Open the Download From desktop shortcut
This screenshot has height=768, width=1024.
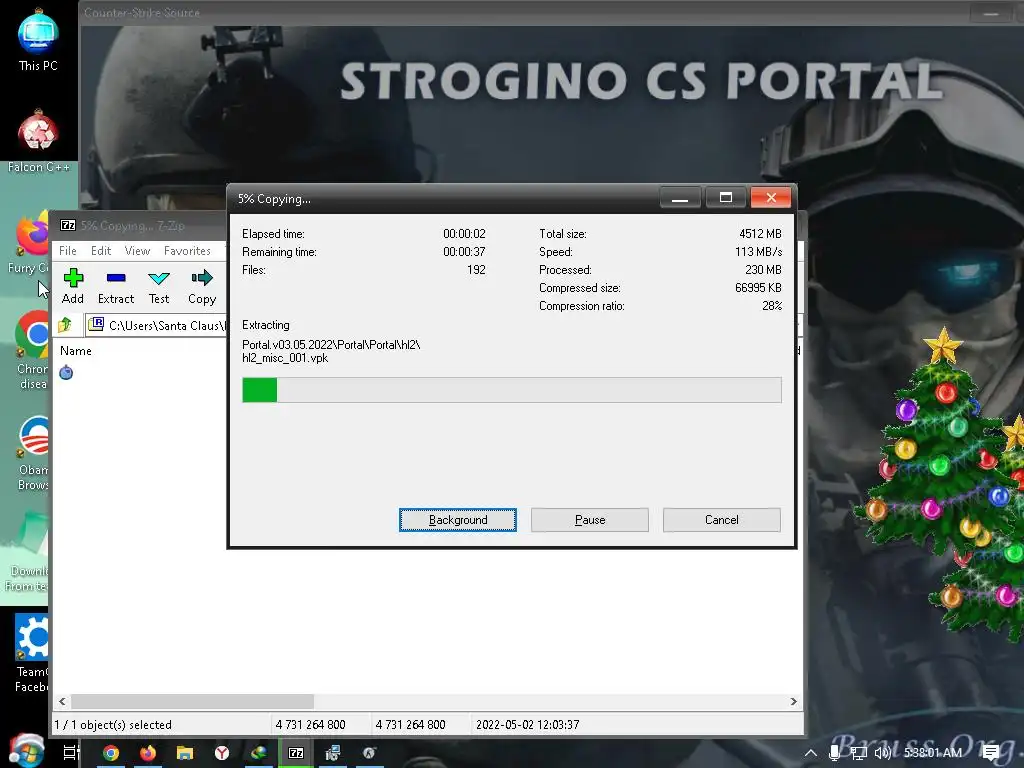(27, 552)
